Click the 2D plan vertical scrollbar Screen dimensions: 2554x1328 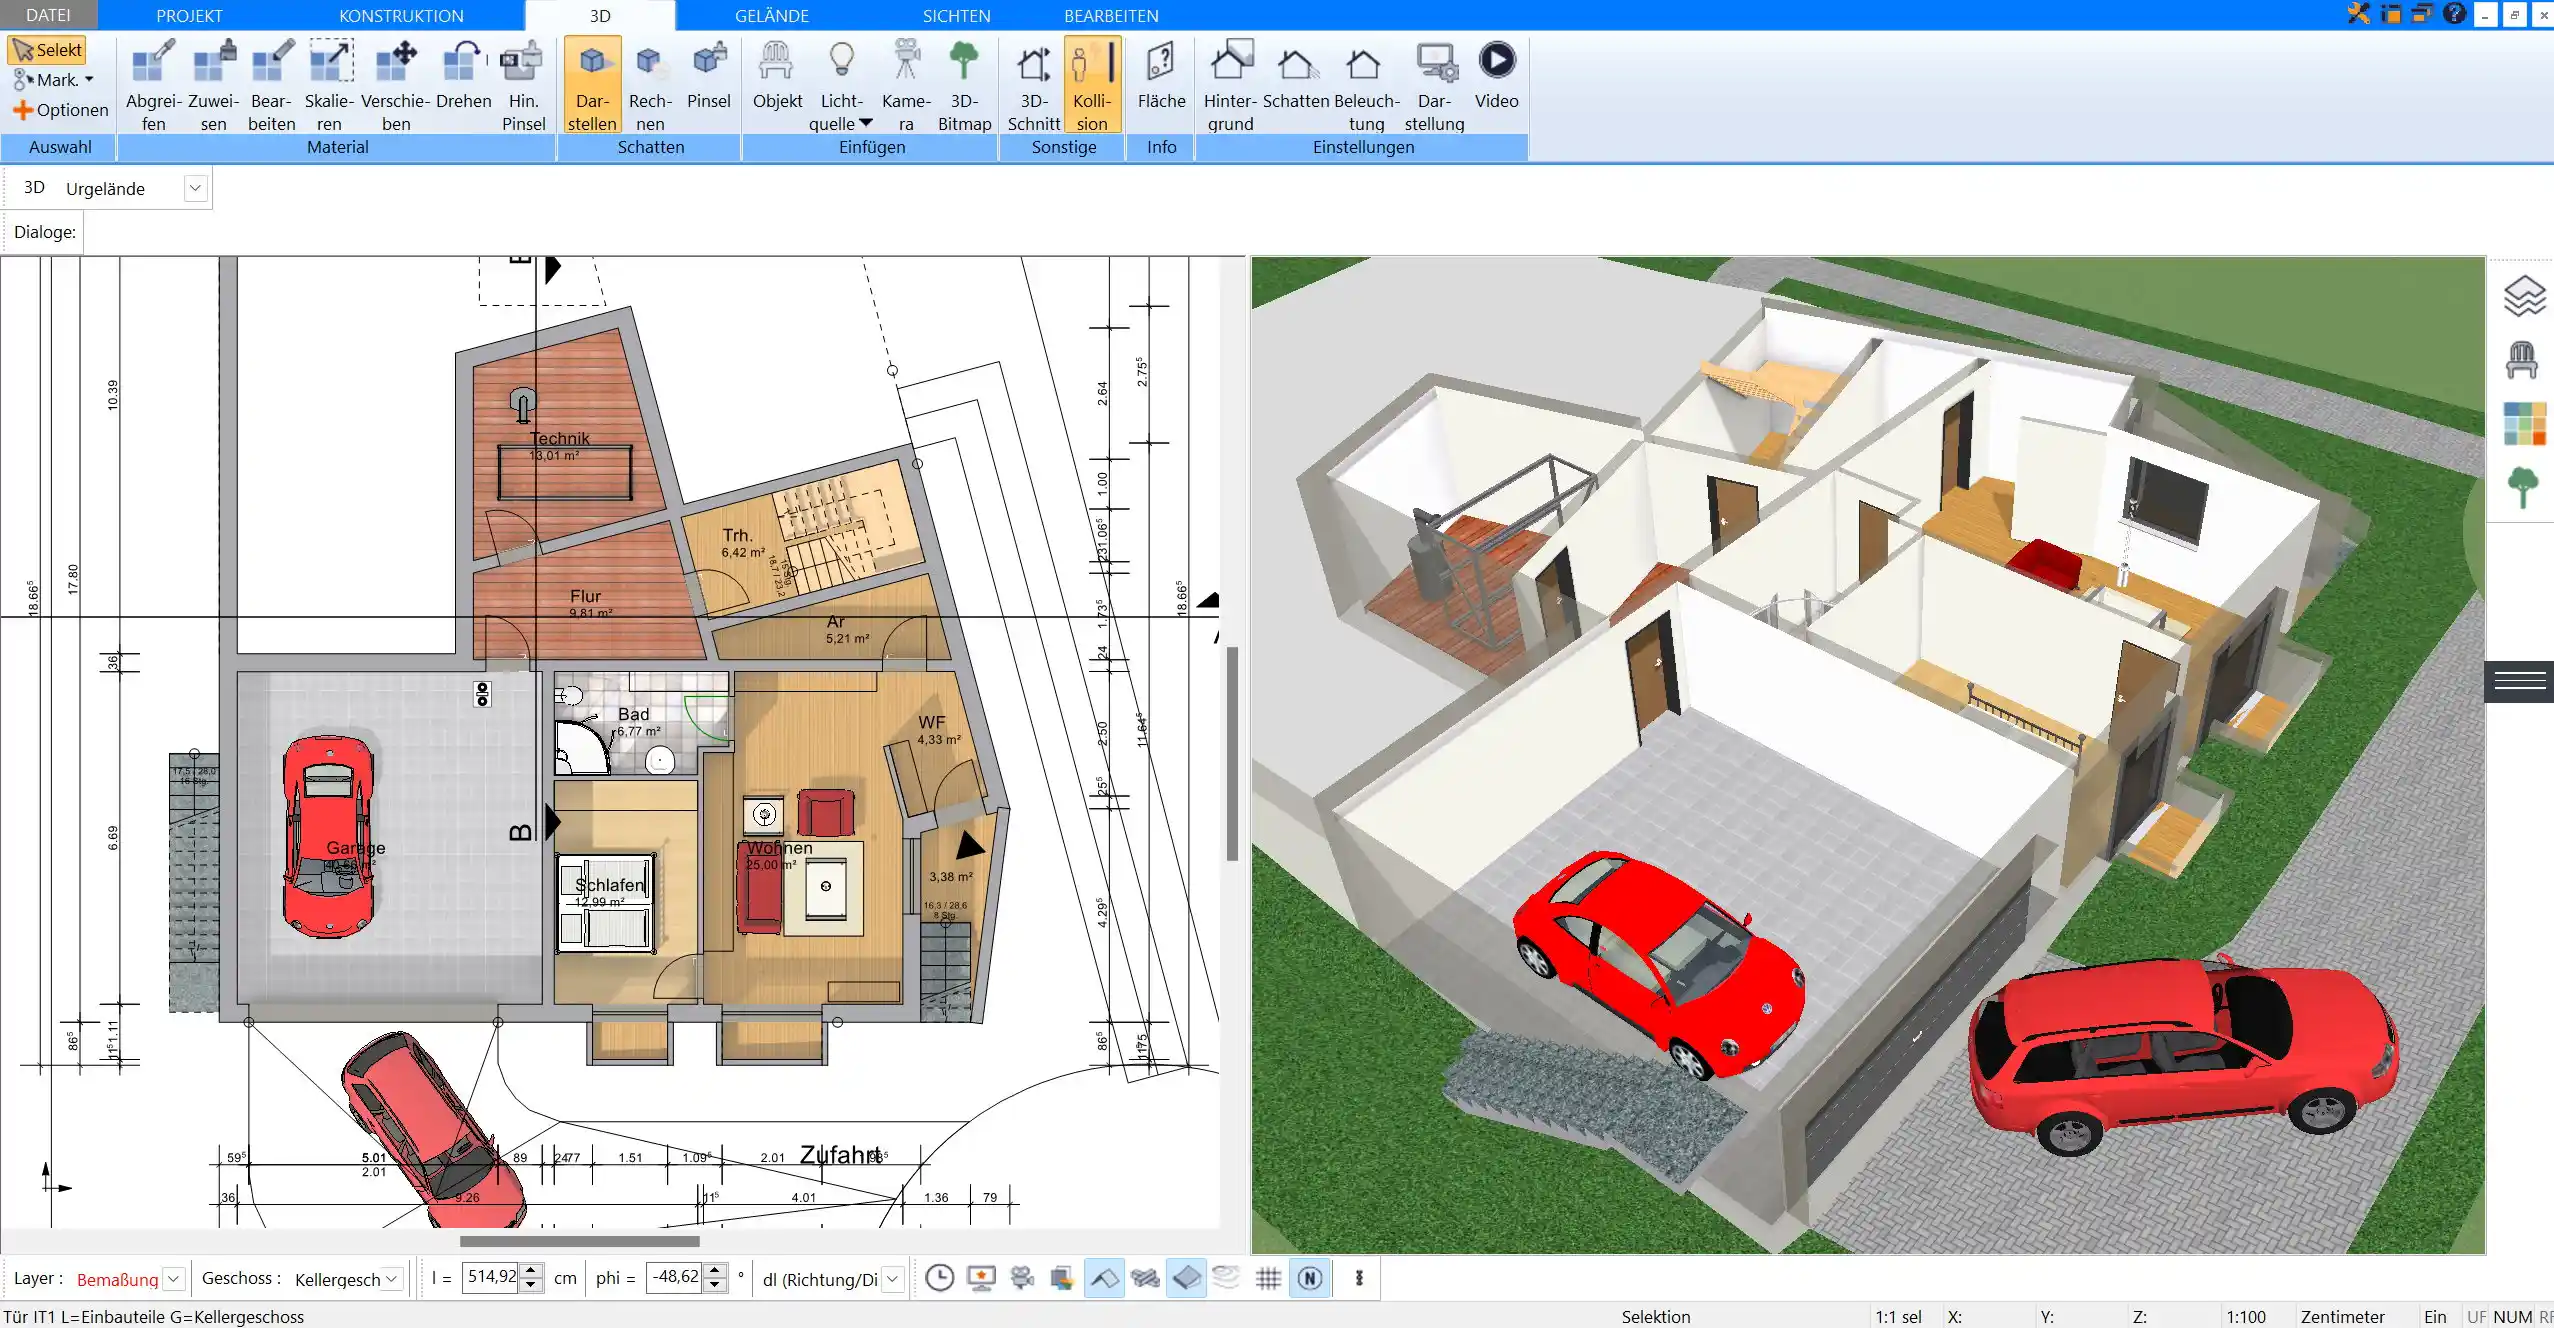(x=1233, y=754)
